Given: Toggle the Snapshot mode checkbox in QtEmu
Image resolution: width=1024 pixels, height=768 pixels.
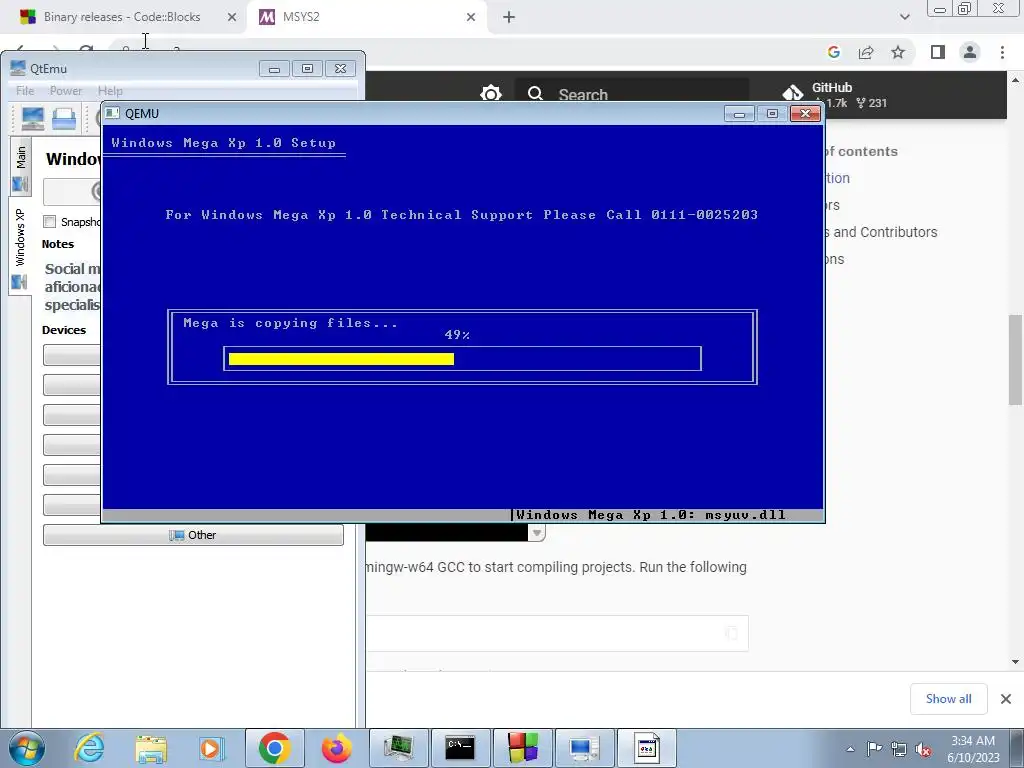Looking at the screenshot, I should (50, 222).
